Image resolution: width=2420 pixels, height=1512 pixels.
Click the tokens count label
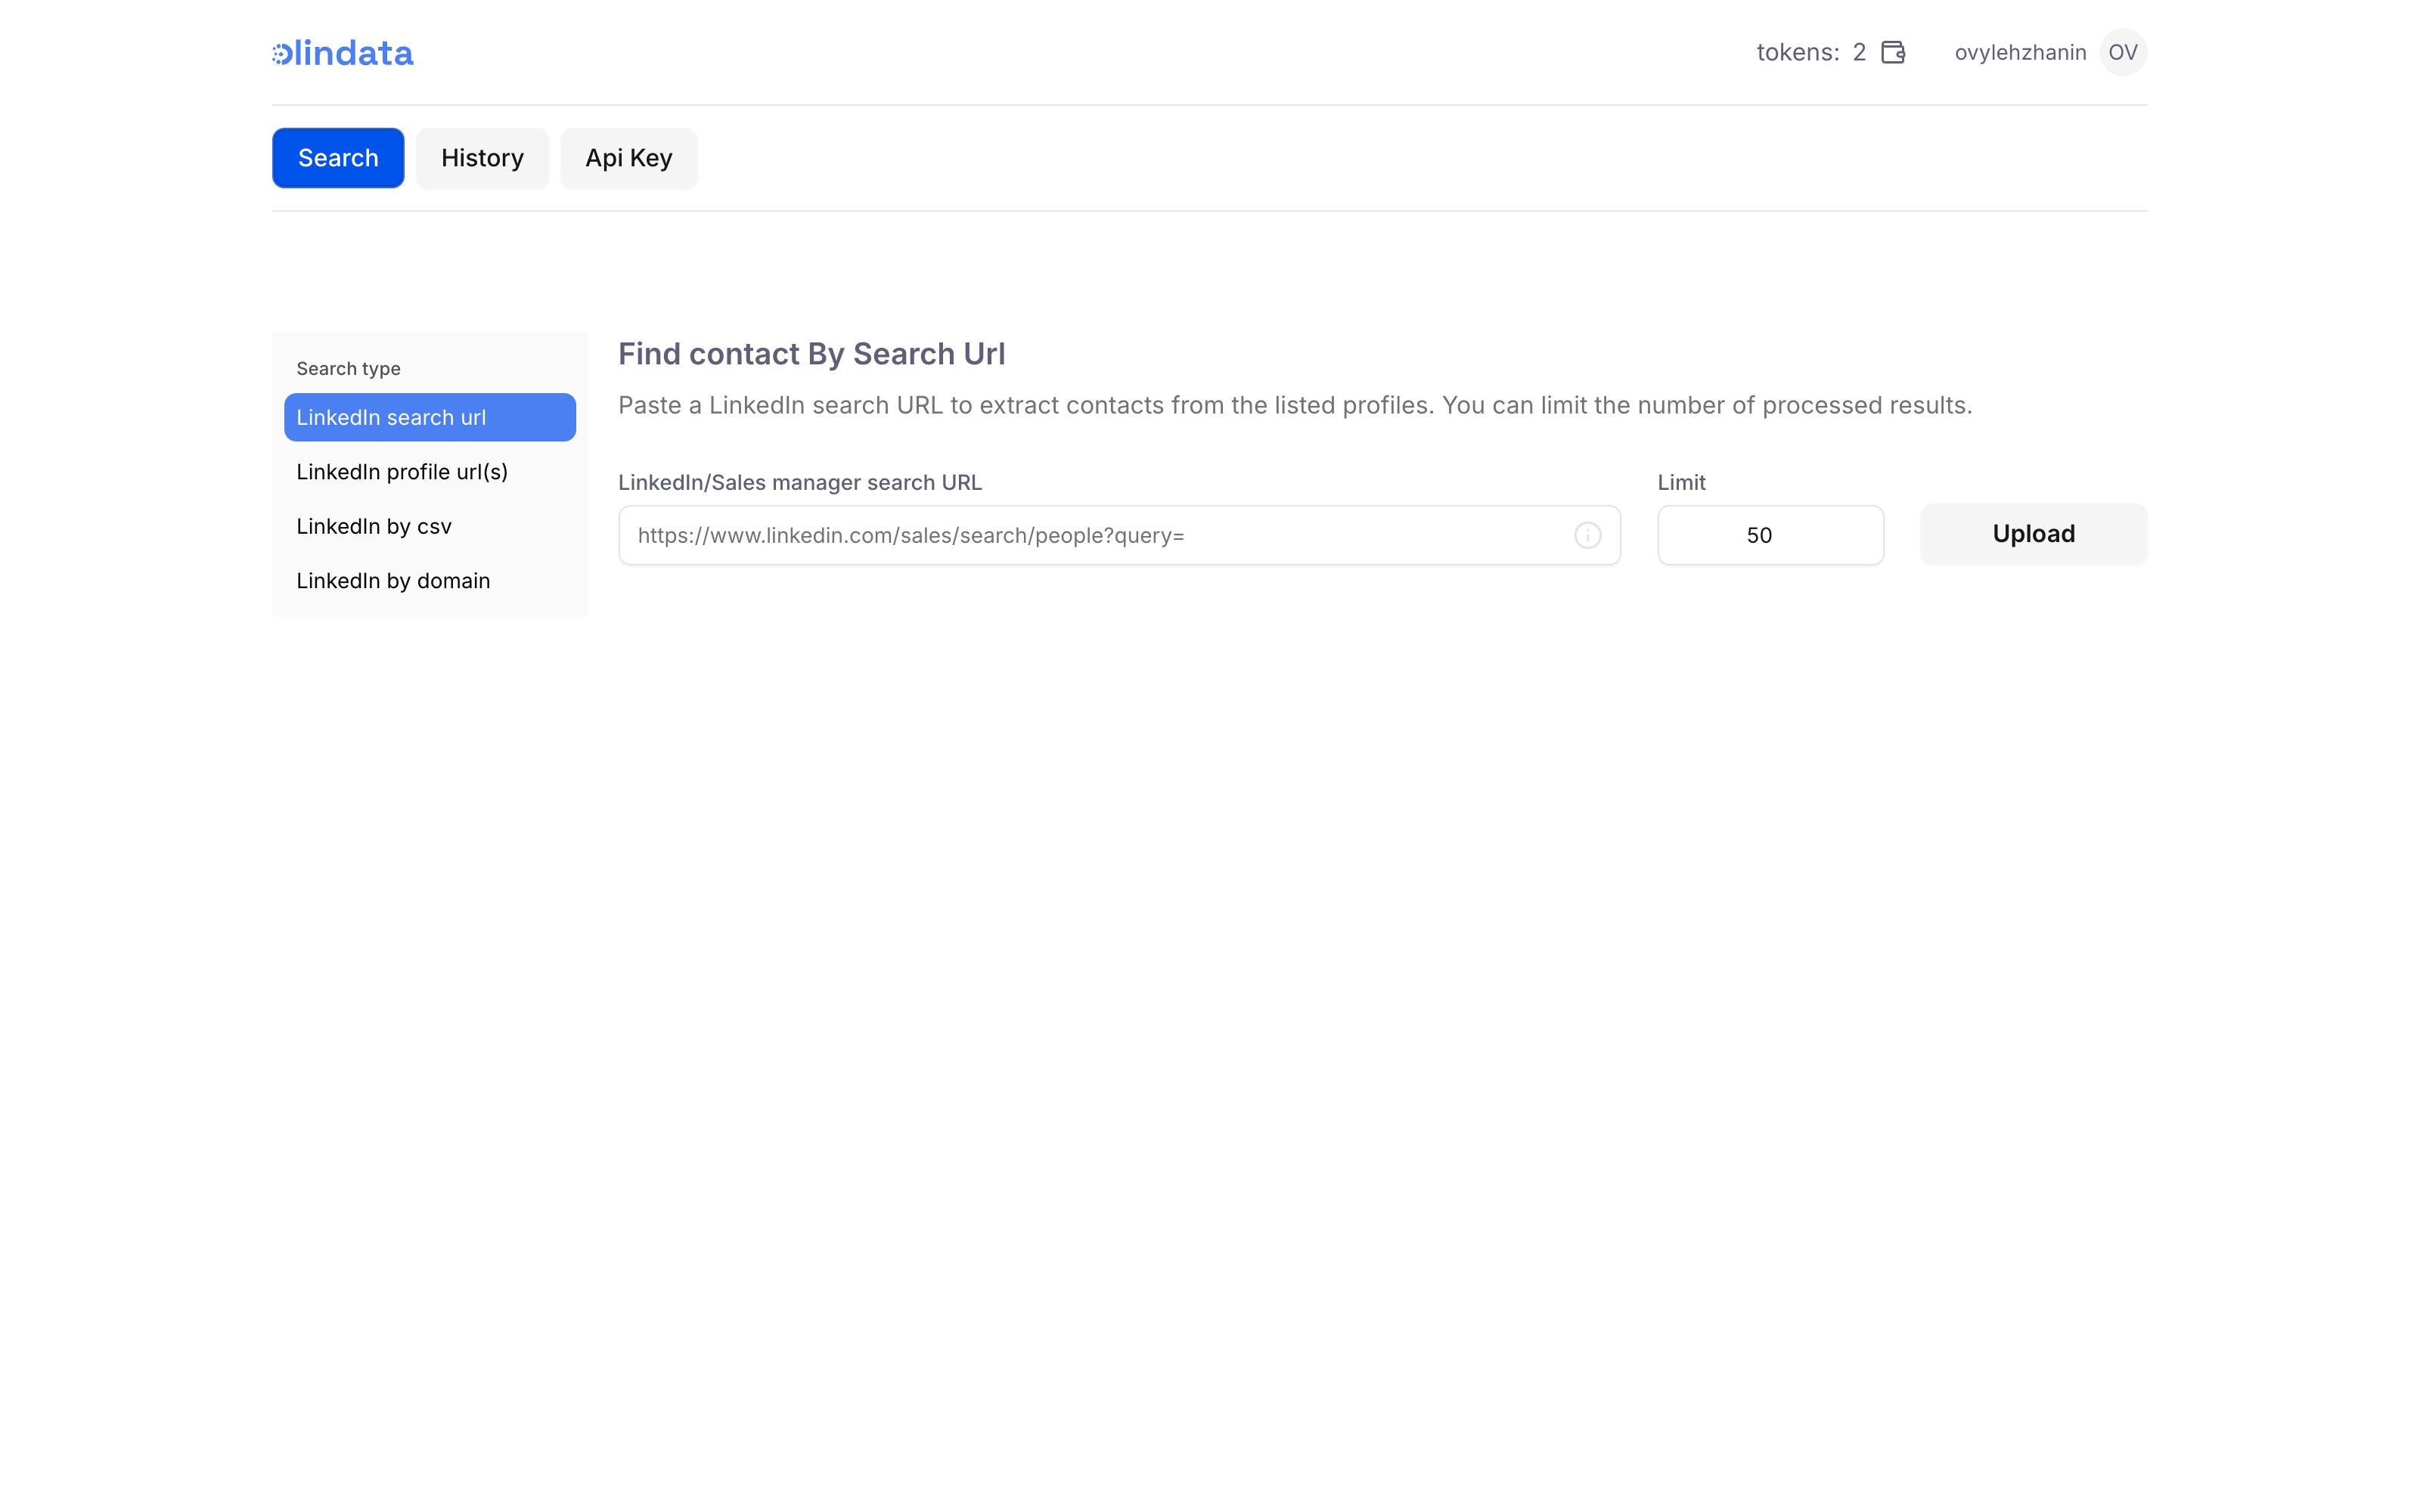pyautogui.click(x=1810, y=52)
